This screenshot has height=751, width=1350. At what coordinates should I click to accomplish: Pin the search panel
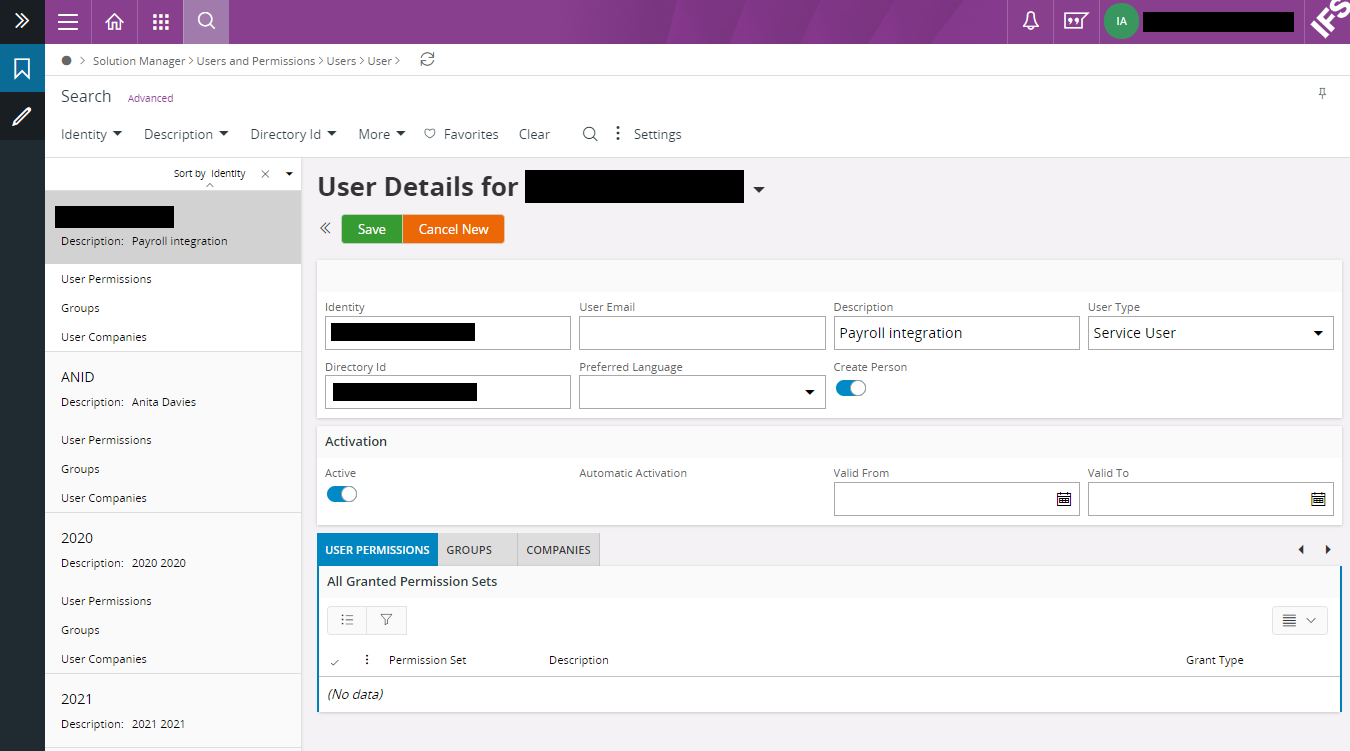(x=1322, y=94)
